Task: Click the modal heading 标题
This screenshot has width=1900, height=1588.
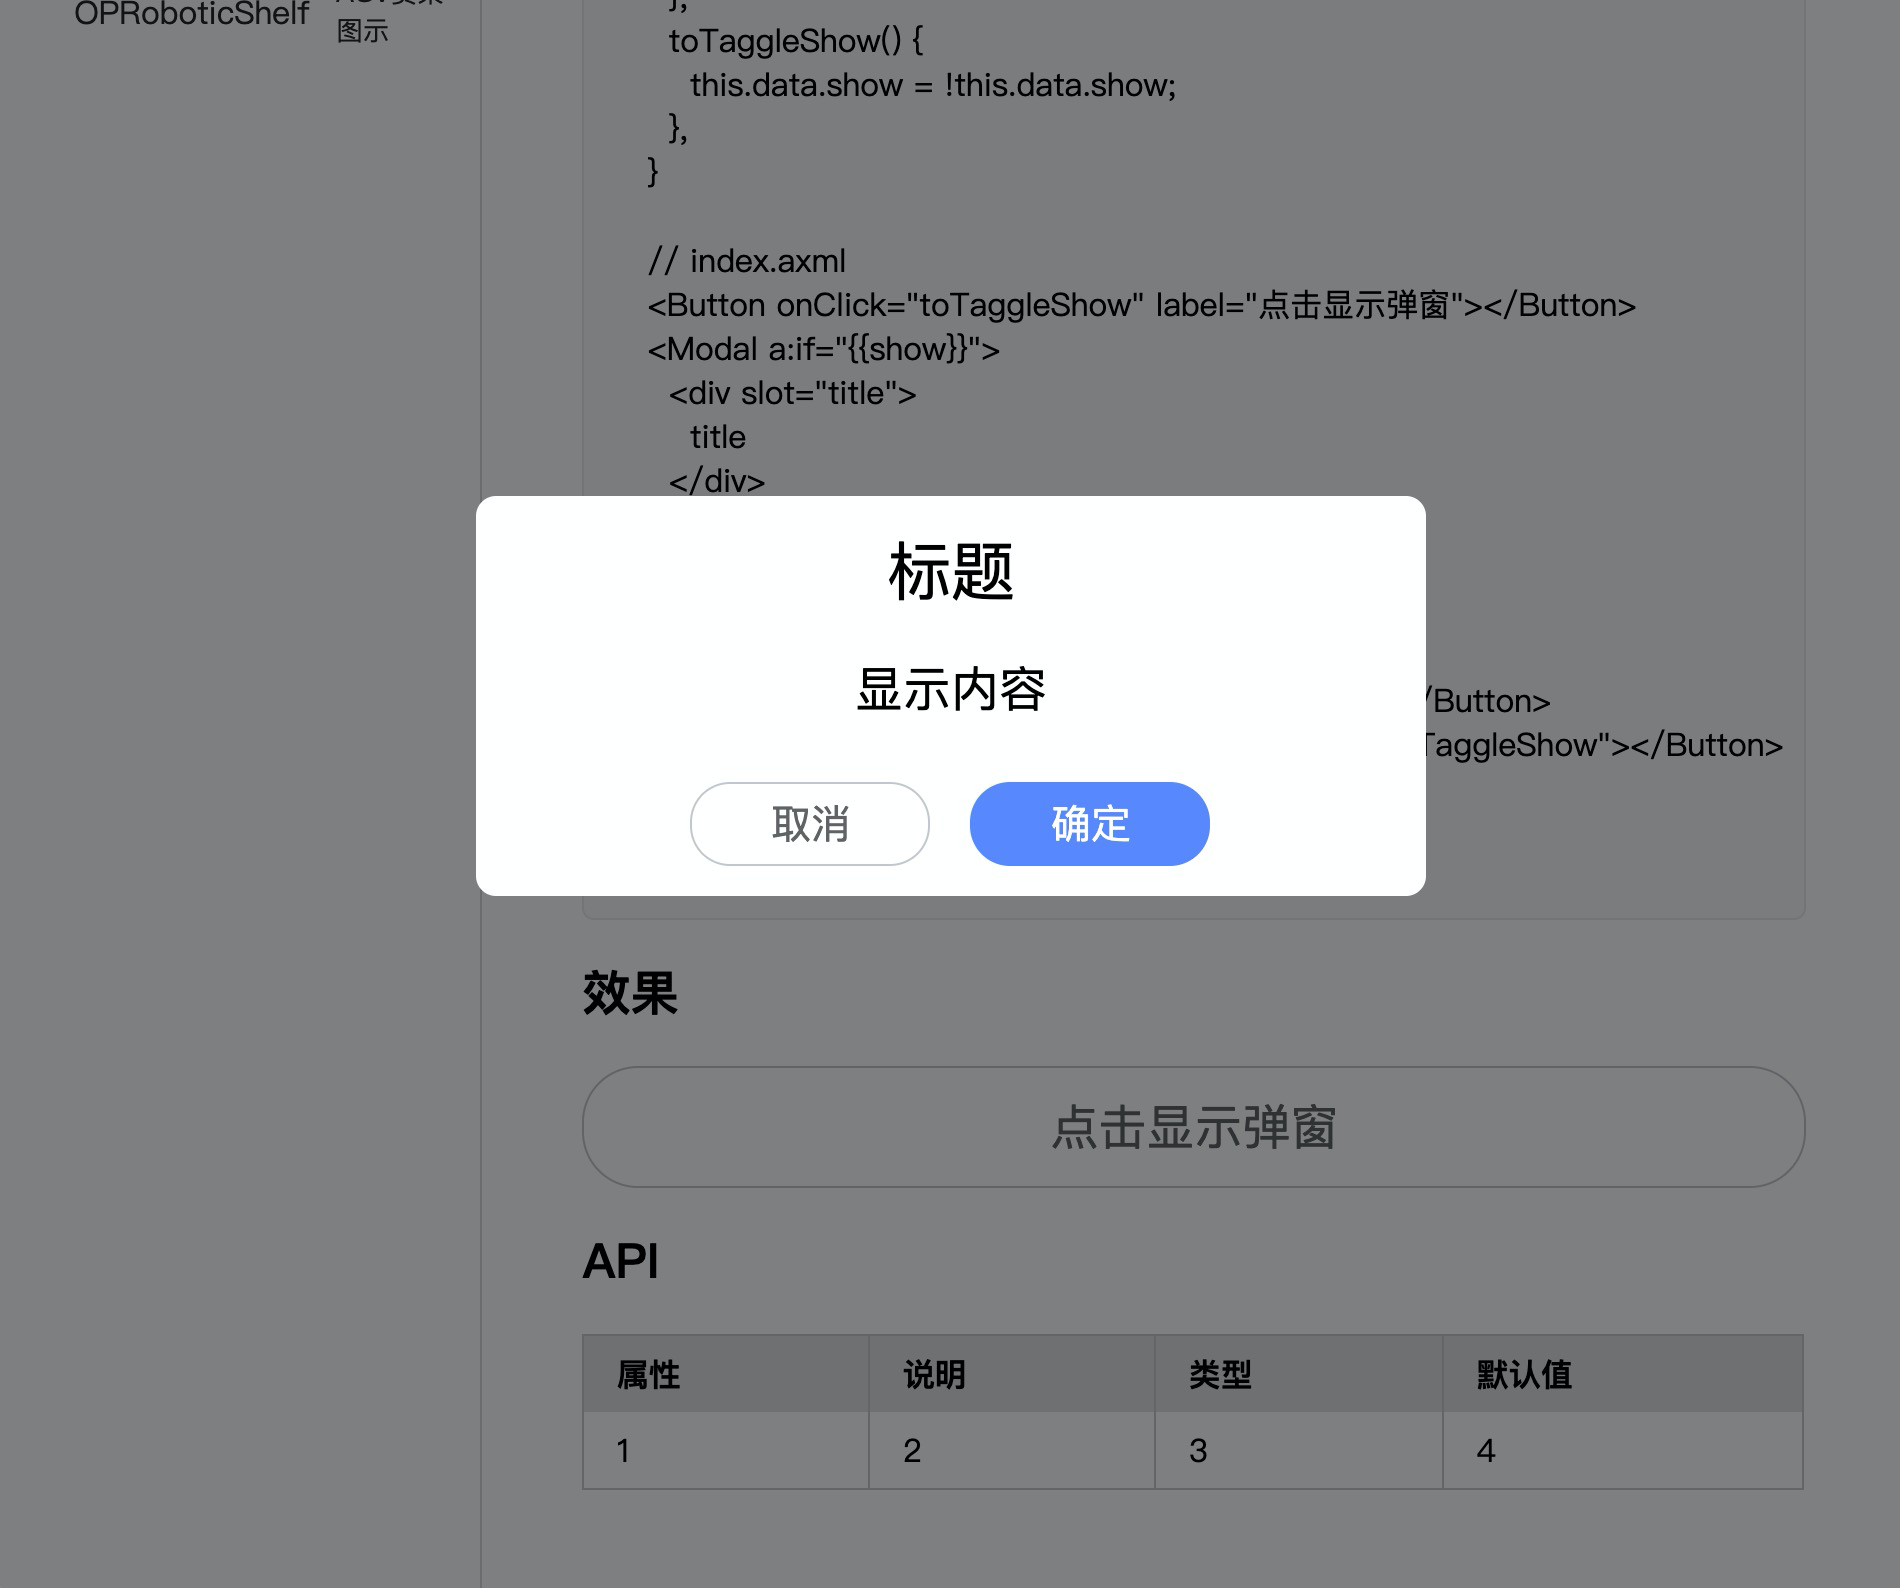Action: pos(950,572)
